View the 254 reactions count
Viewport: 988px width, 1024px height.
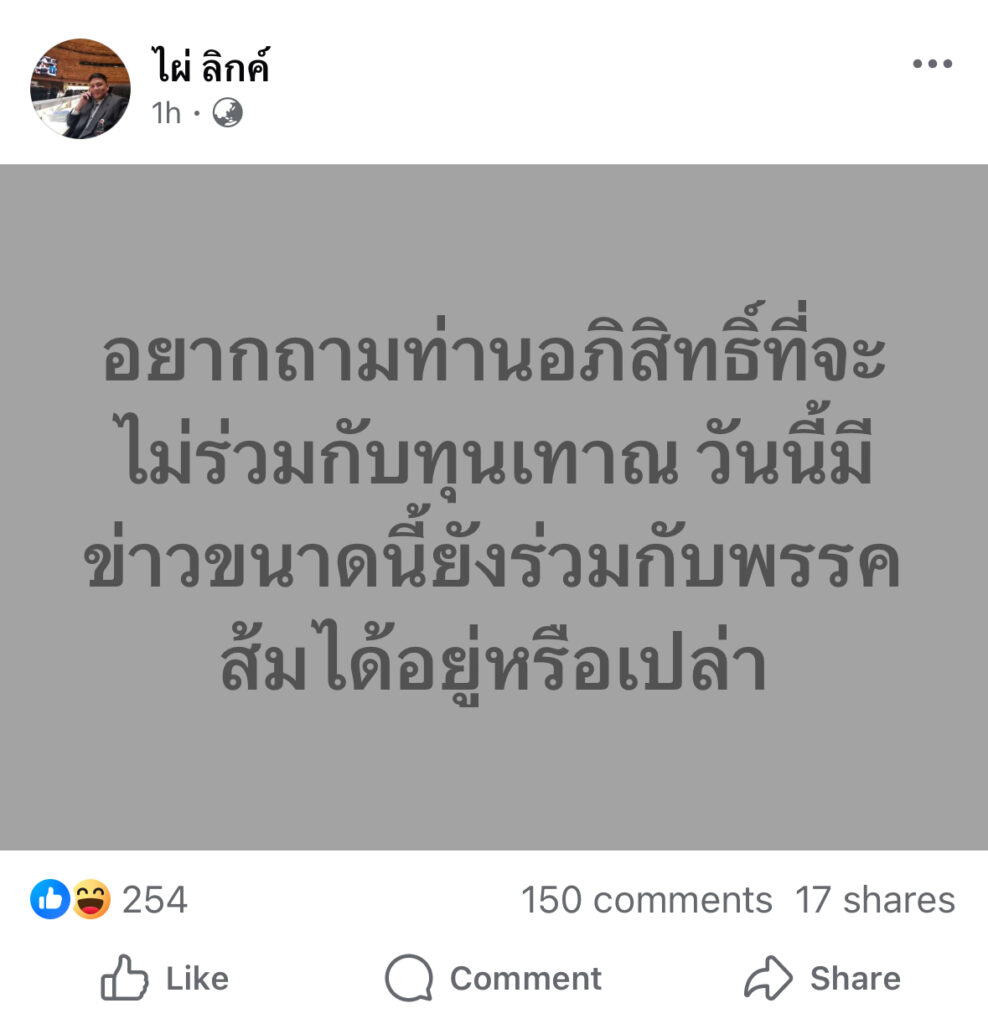pyautogui.click(x=155, y=899)
